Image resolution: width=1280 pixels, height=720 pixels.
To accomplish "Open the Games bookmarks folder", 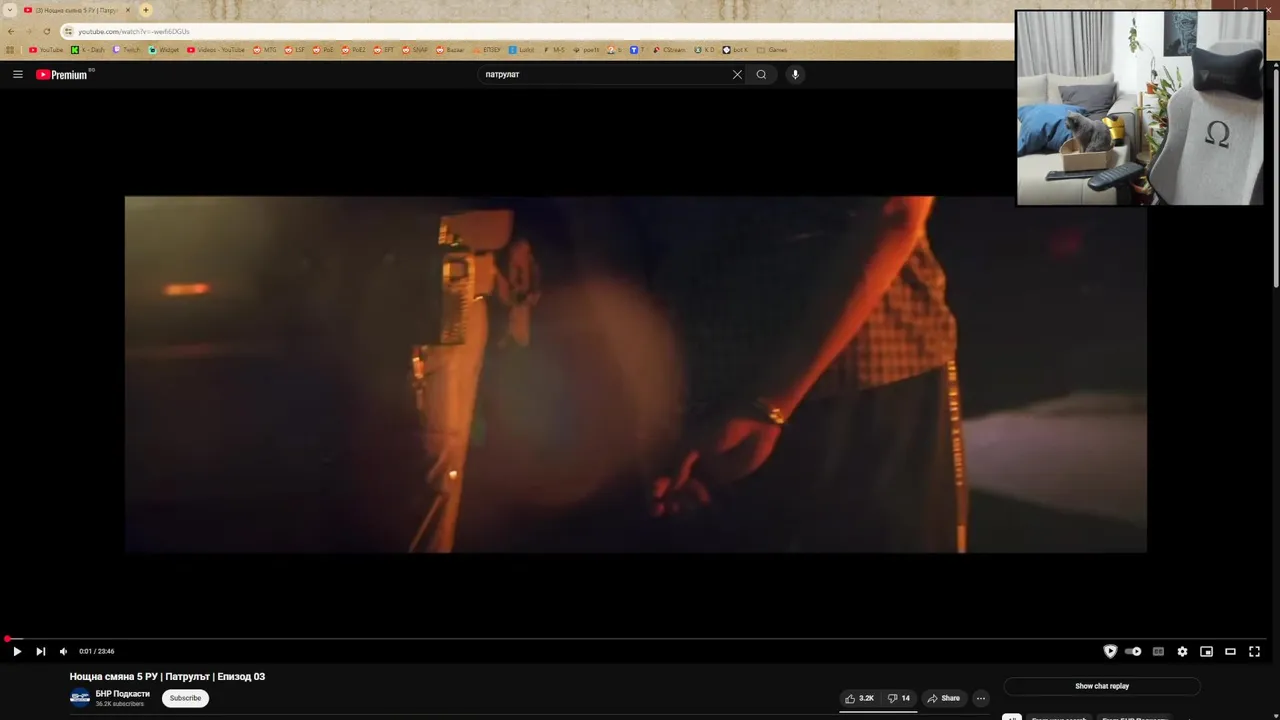I will pyautogui.click(x=772, y=50).
